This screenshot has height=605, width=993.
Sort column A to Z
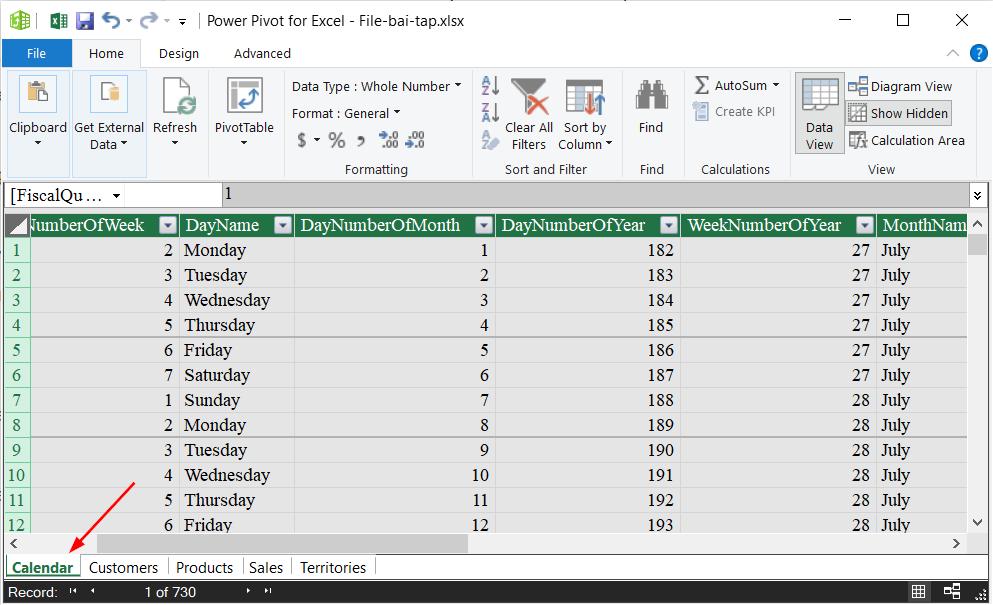click(490, 86)
